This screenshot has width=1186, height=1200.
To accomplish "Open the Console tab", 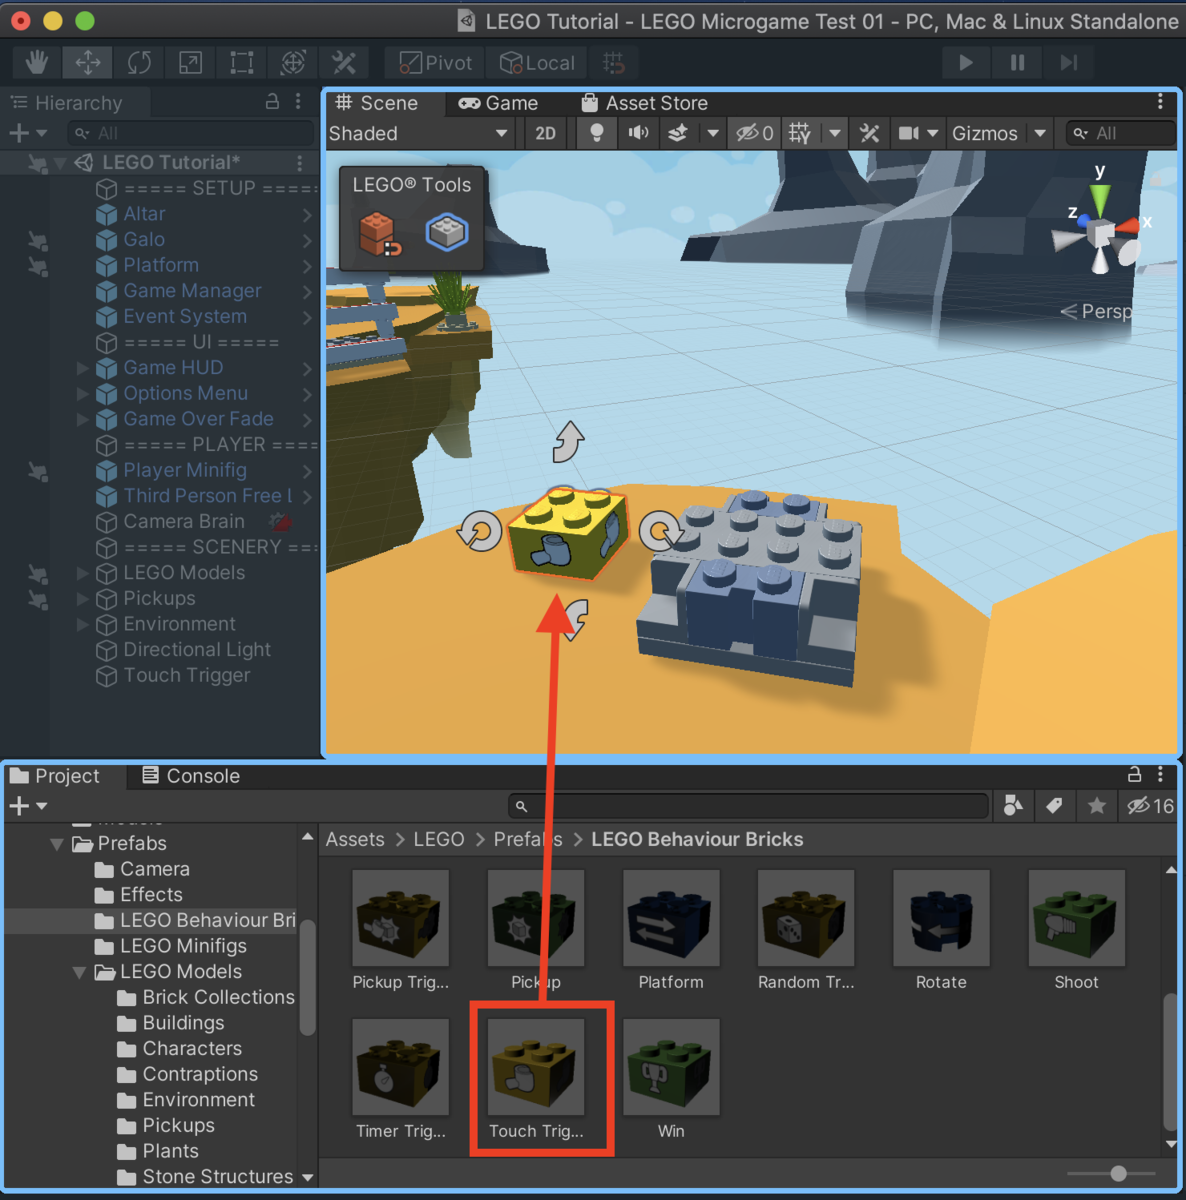I will [x=191, y=776].
